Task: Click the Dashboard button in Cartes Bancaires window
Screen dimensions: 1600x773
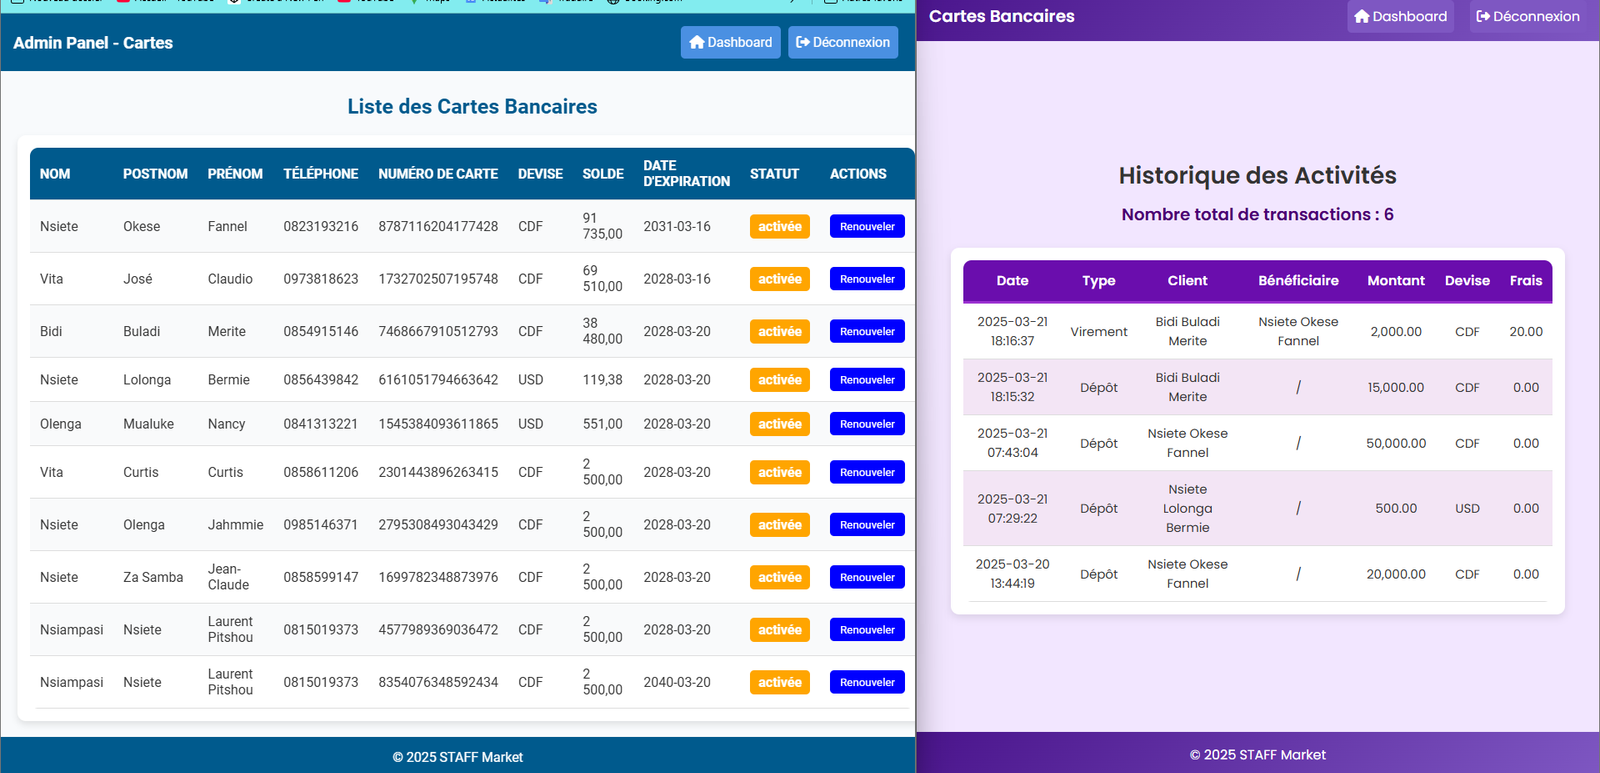Action: click(x=1400, y=16)
